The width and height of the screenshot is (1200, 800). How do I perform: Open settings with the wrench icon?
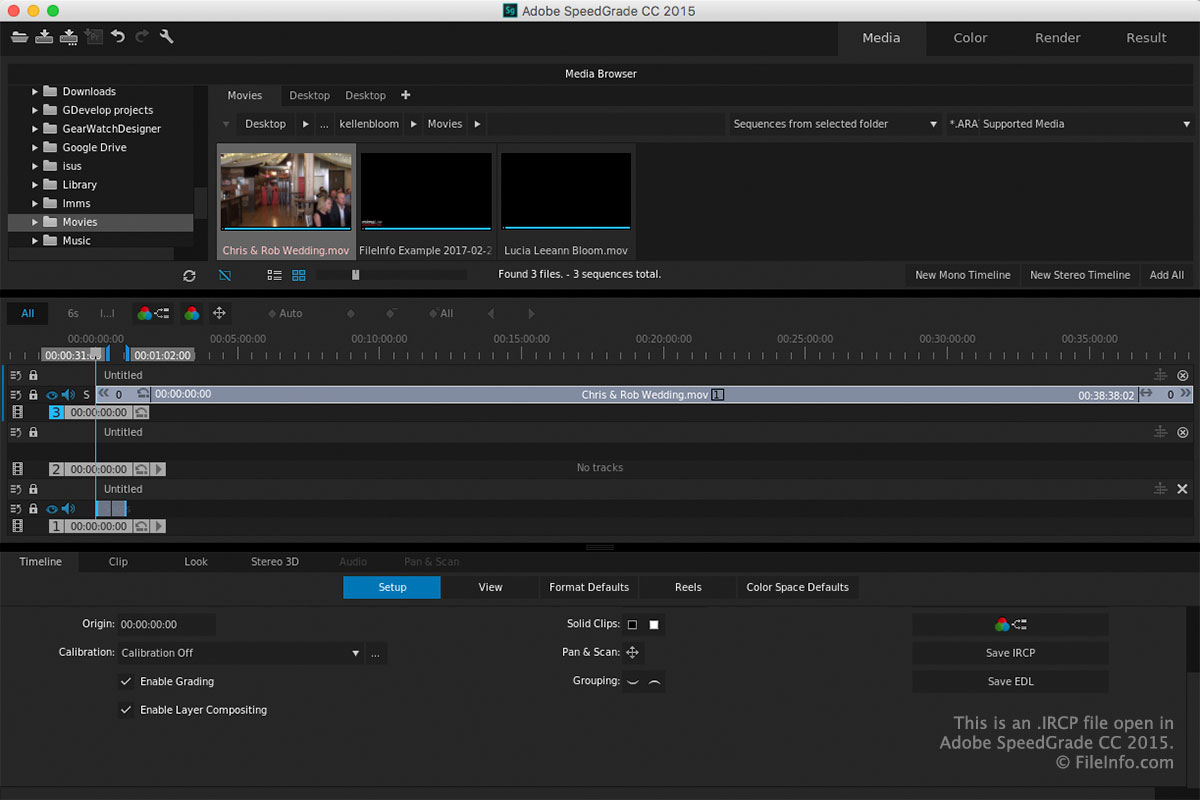coord(167,37)
